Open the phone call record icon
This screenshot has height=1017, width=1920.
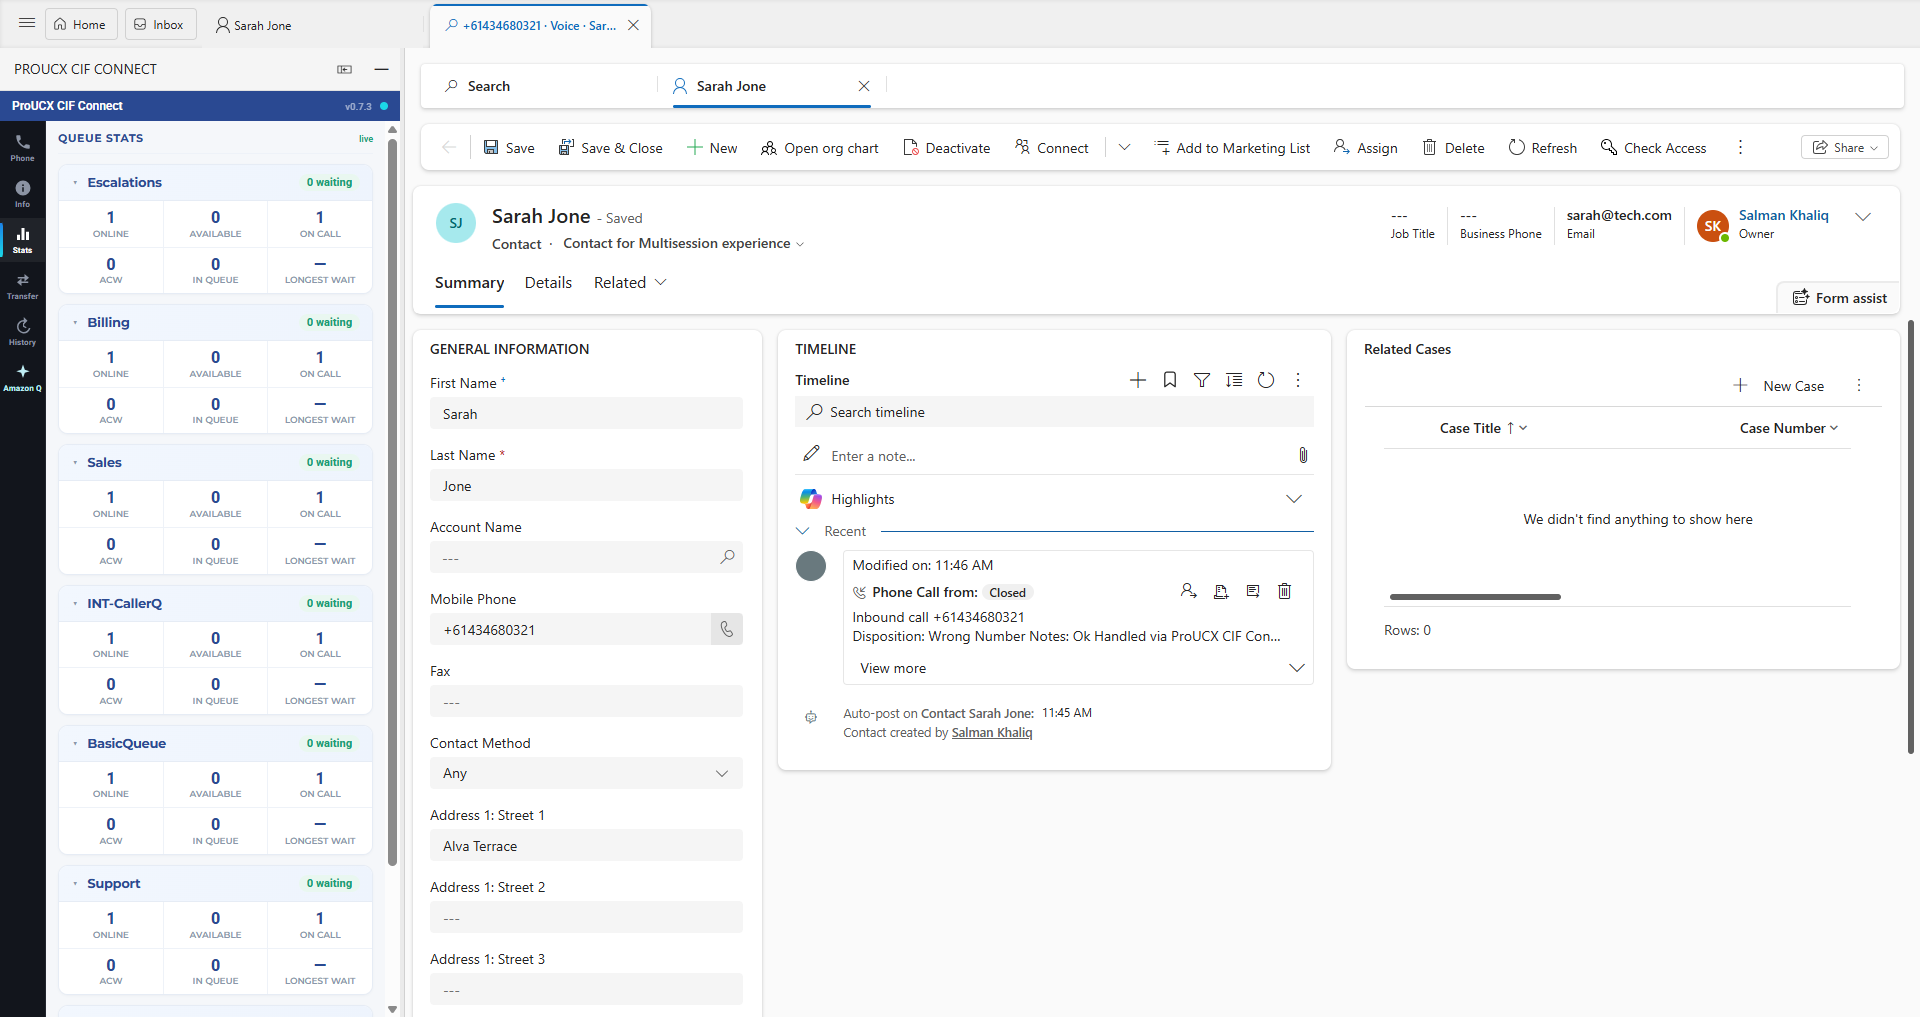pos(1253,591)
